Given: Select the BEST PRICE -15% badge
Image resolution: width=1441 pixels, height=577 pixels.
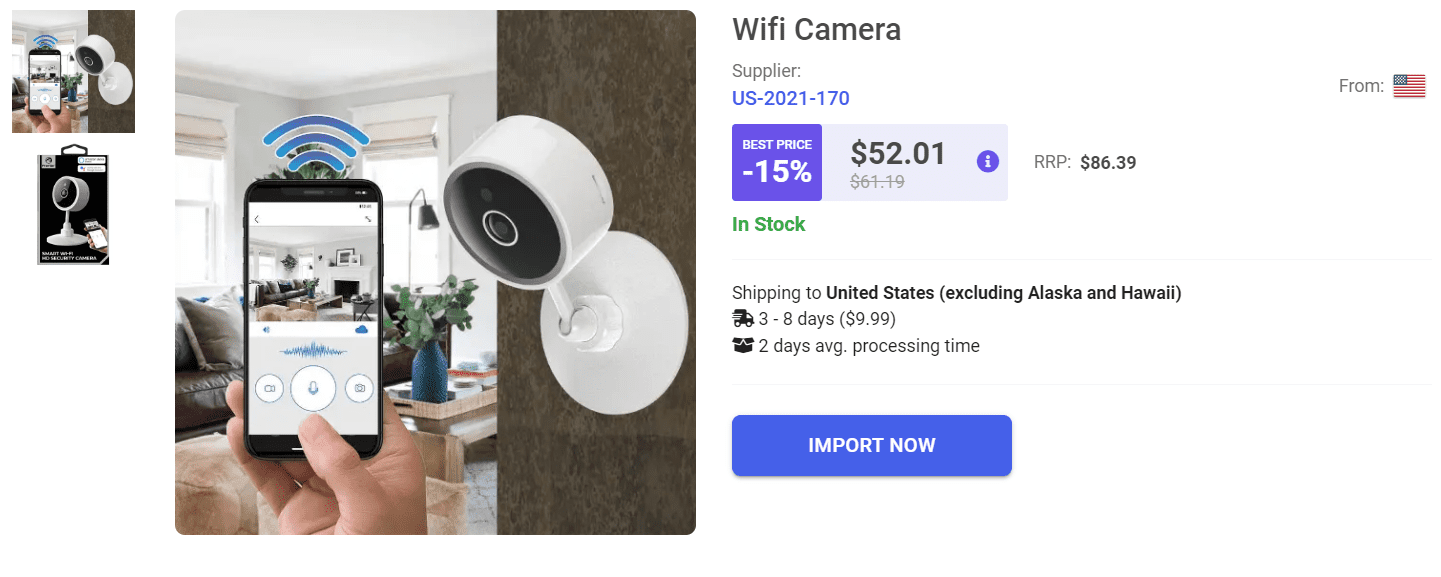Looking at the screenshot, I should tap(776, 160).
